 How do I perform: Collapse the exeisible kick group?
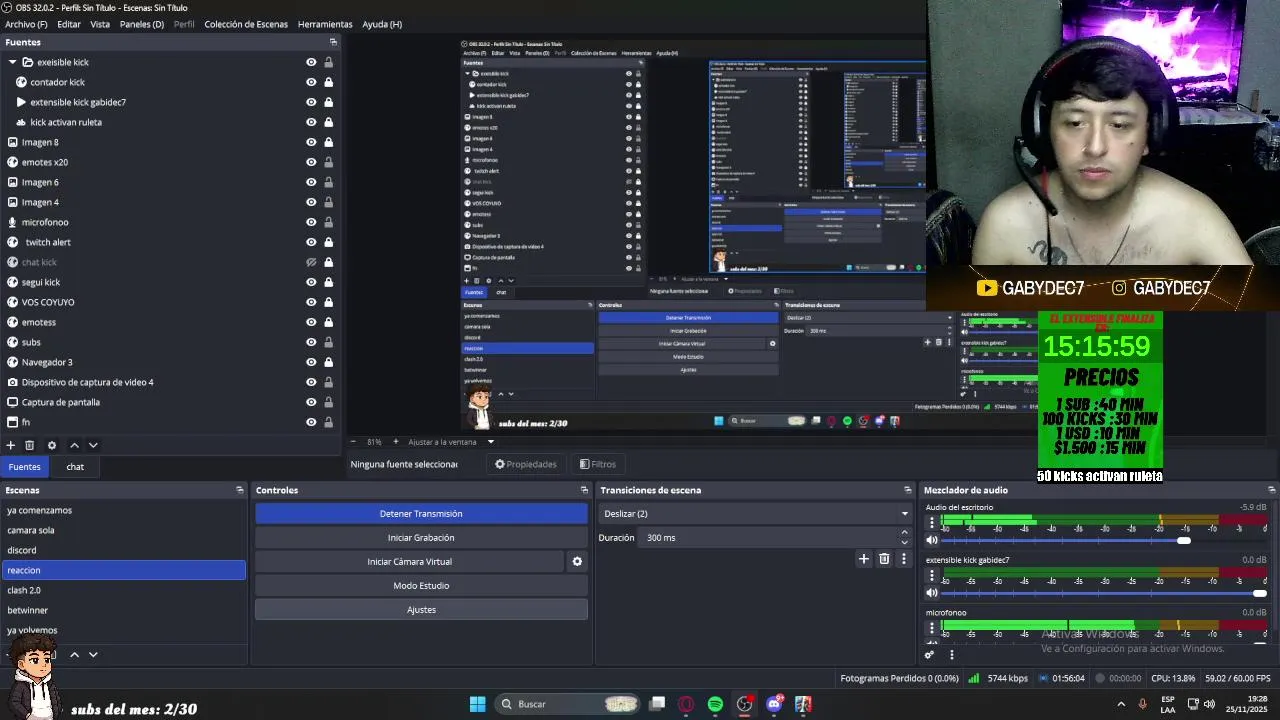point(12,62)
